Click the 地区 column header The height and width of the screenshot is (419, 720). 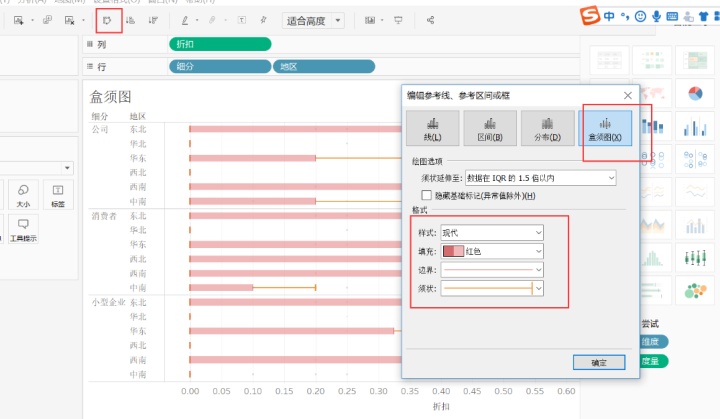point(138,116)
